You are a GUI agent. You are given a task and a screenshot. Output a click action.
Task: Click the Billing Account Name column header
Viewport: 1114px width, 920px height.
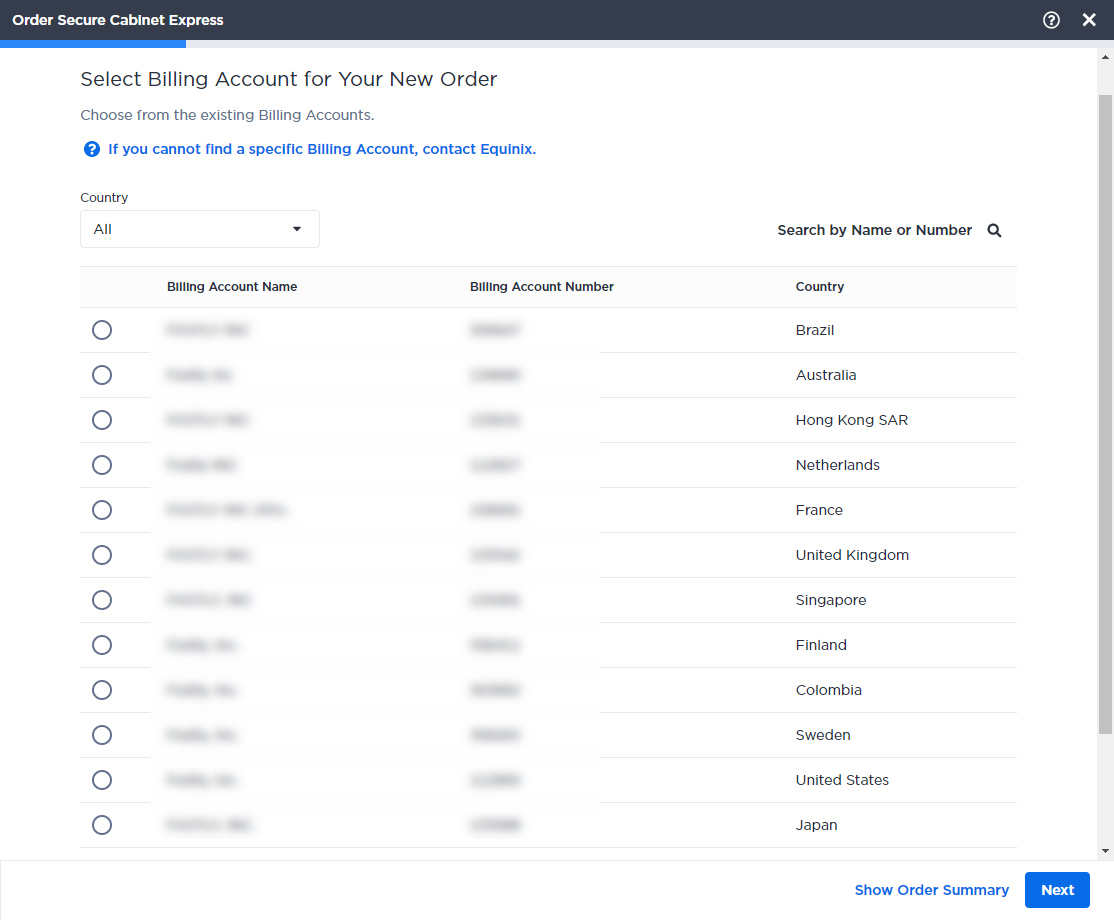(x=232, y=287)
